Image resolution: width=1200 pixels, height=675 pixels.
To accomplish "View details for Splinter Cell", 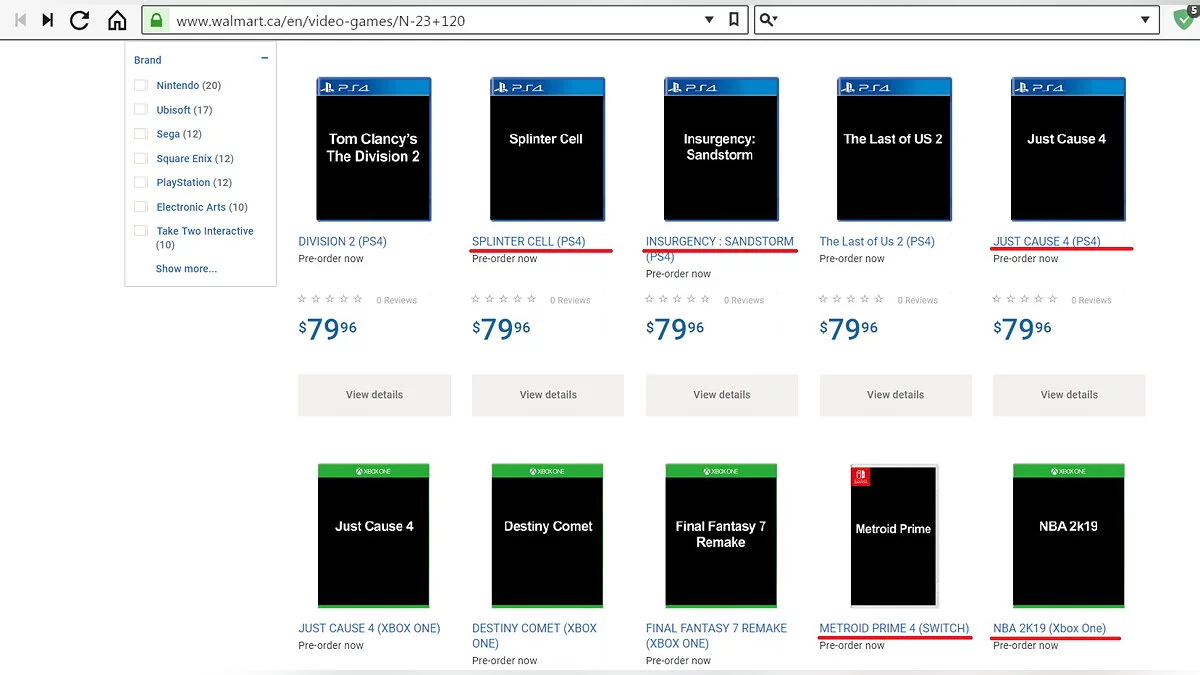I will tap(548, 395).
